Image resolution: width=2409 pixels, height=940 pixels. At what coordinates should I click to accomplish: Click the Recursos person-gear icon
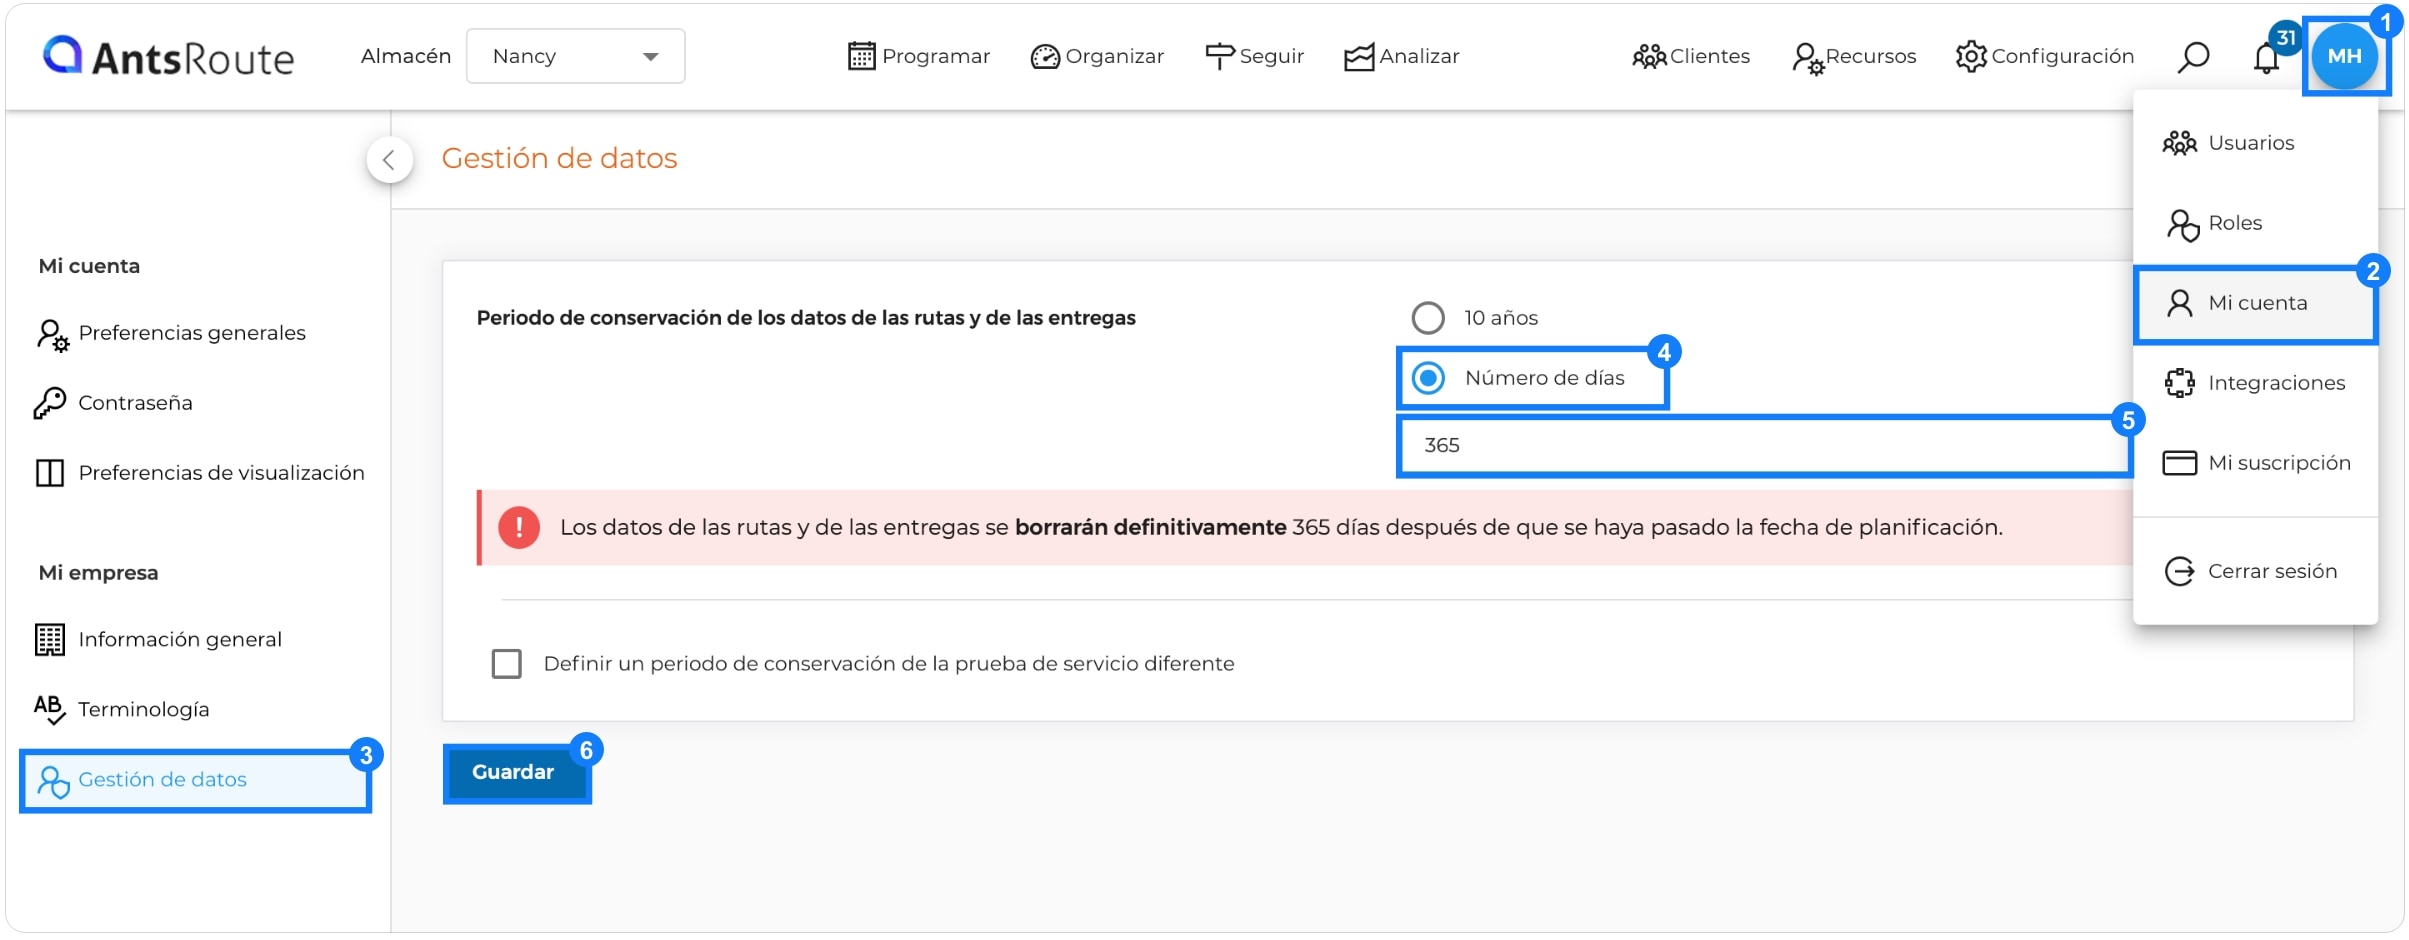[1808, 58]
